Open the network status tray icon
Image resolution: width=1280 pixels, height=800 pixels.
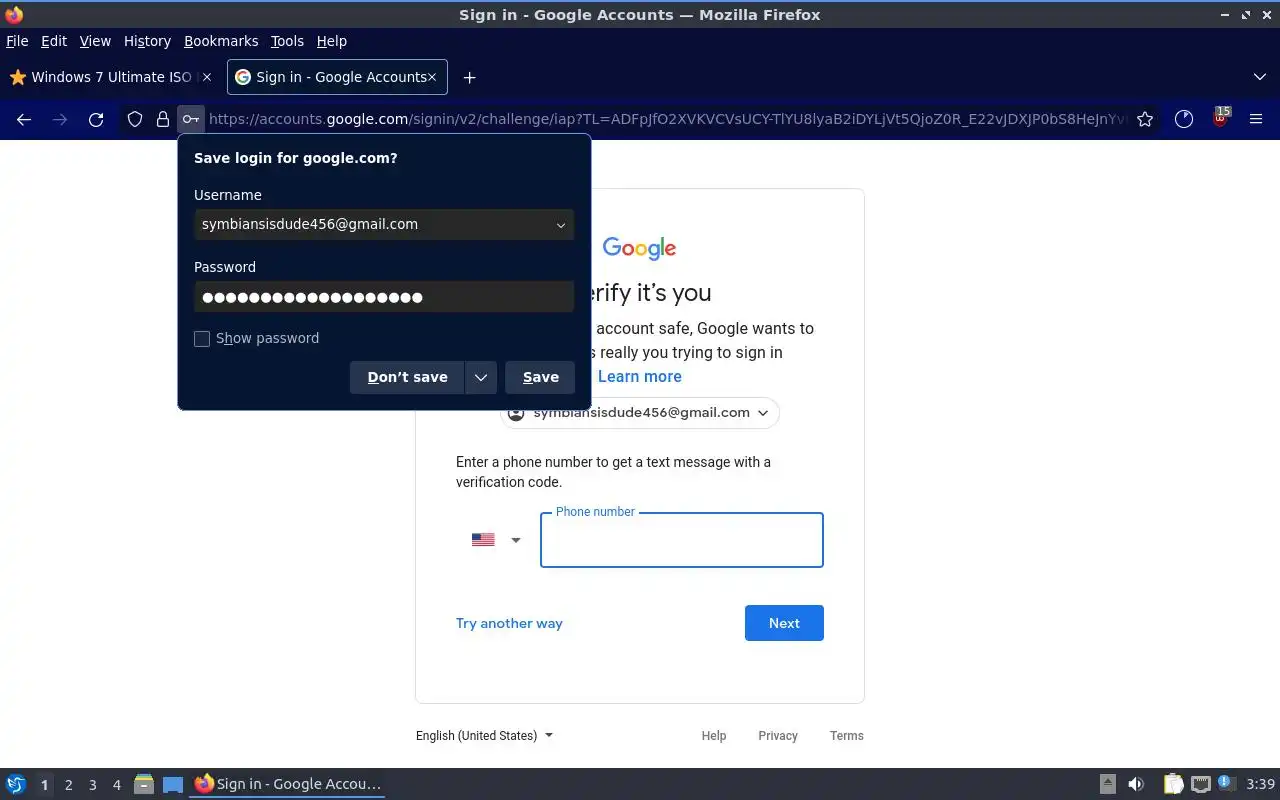click(1201, 784)
